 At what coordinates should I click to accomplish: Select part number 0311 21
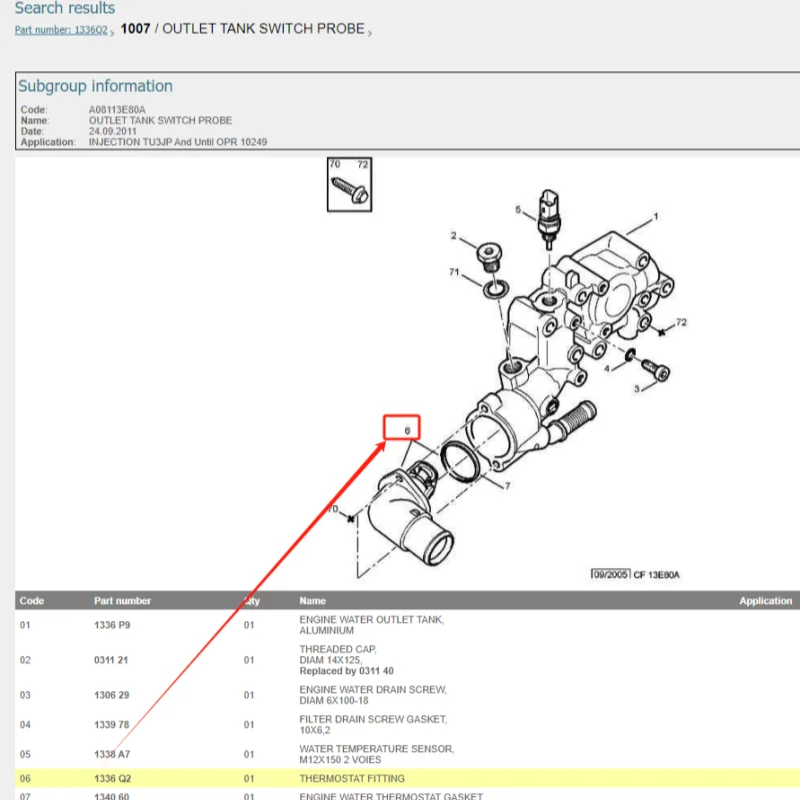coord(111,660)
